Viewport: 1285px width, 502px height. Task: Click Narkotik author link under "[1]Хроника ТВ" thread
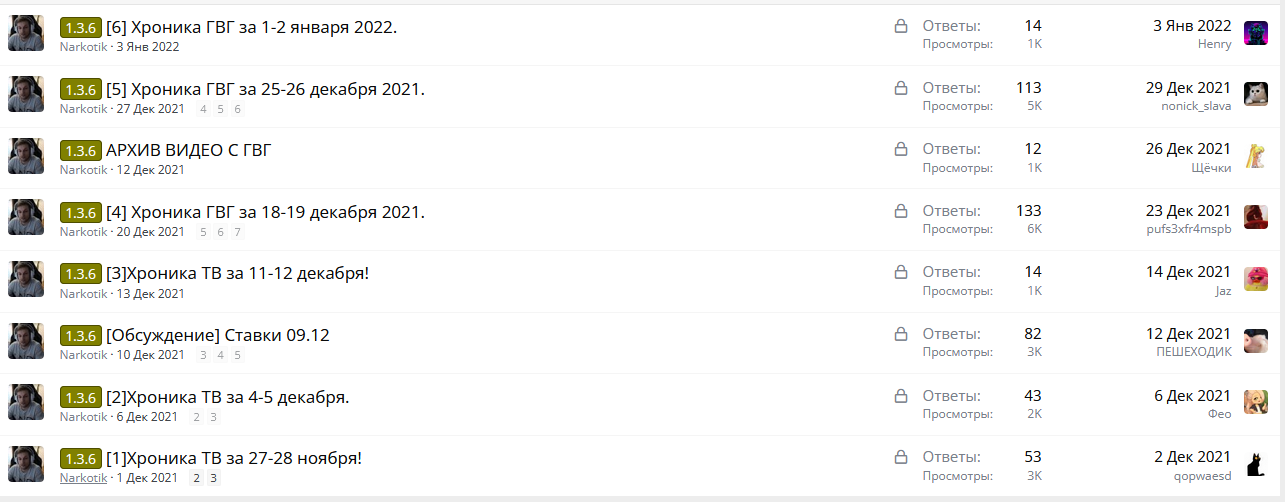pos(83,478)
